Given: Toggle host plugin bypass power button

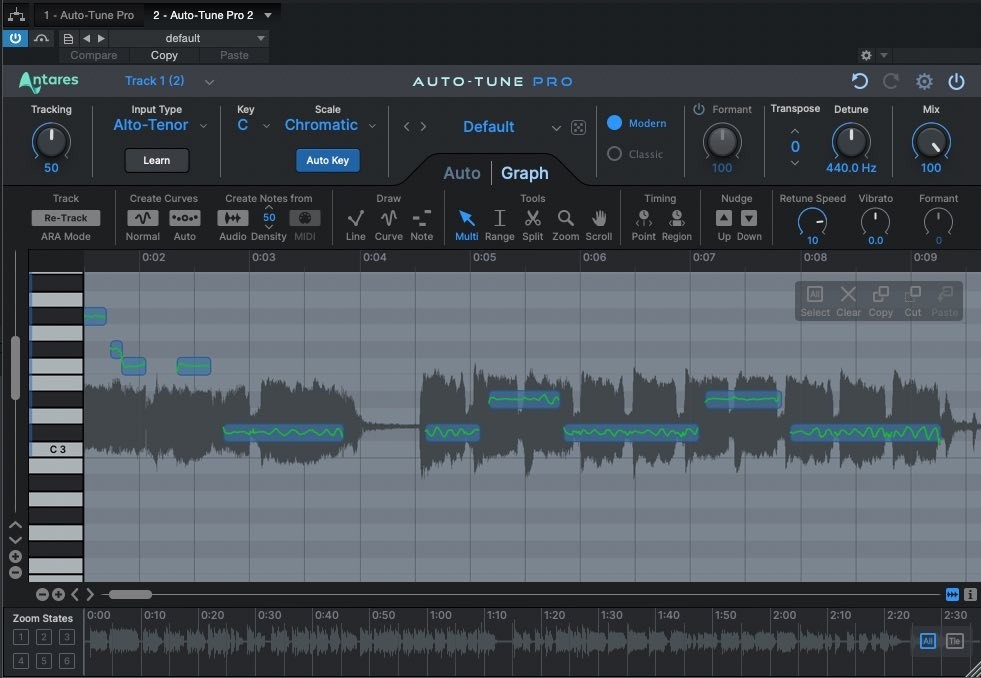Looking at the screenshot, I should pyautogui.click(x=15, y=38).
